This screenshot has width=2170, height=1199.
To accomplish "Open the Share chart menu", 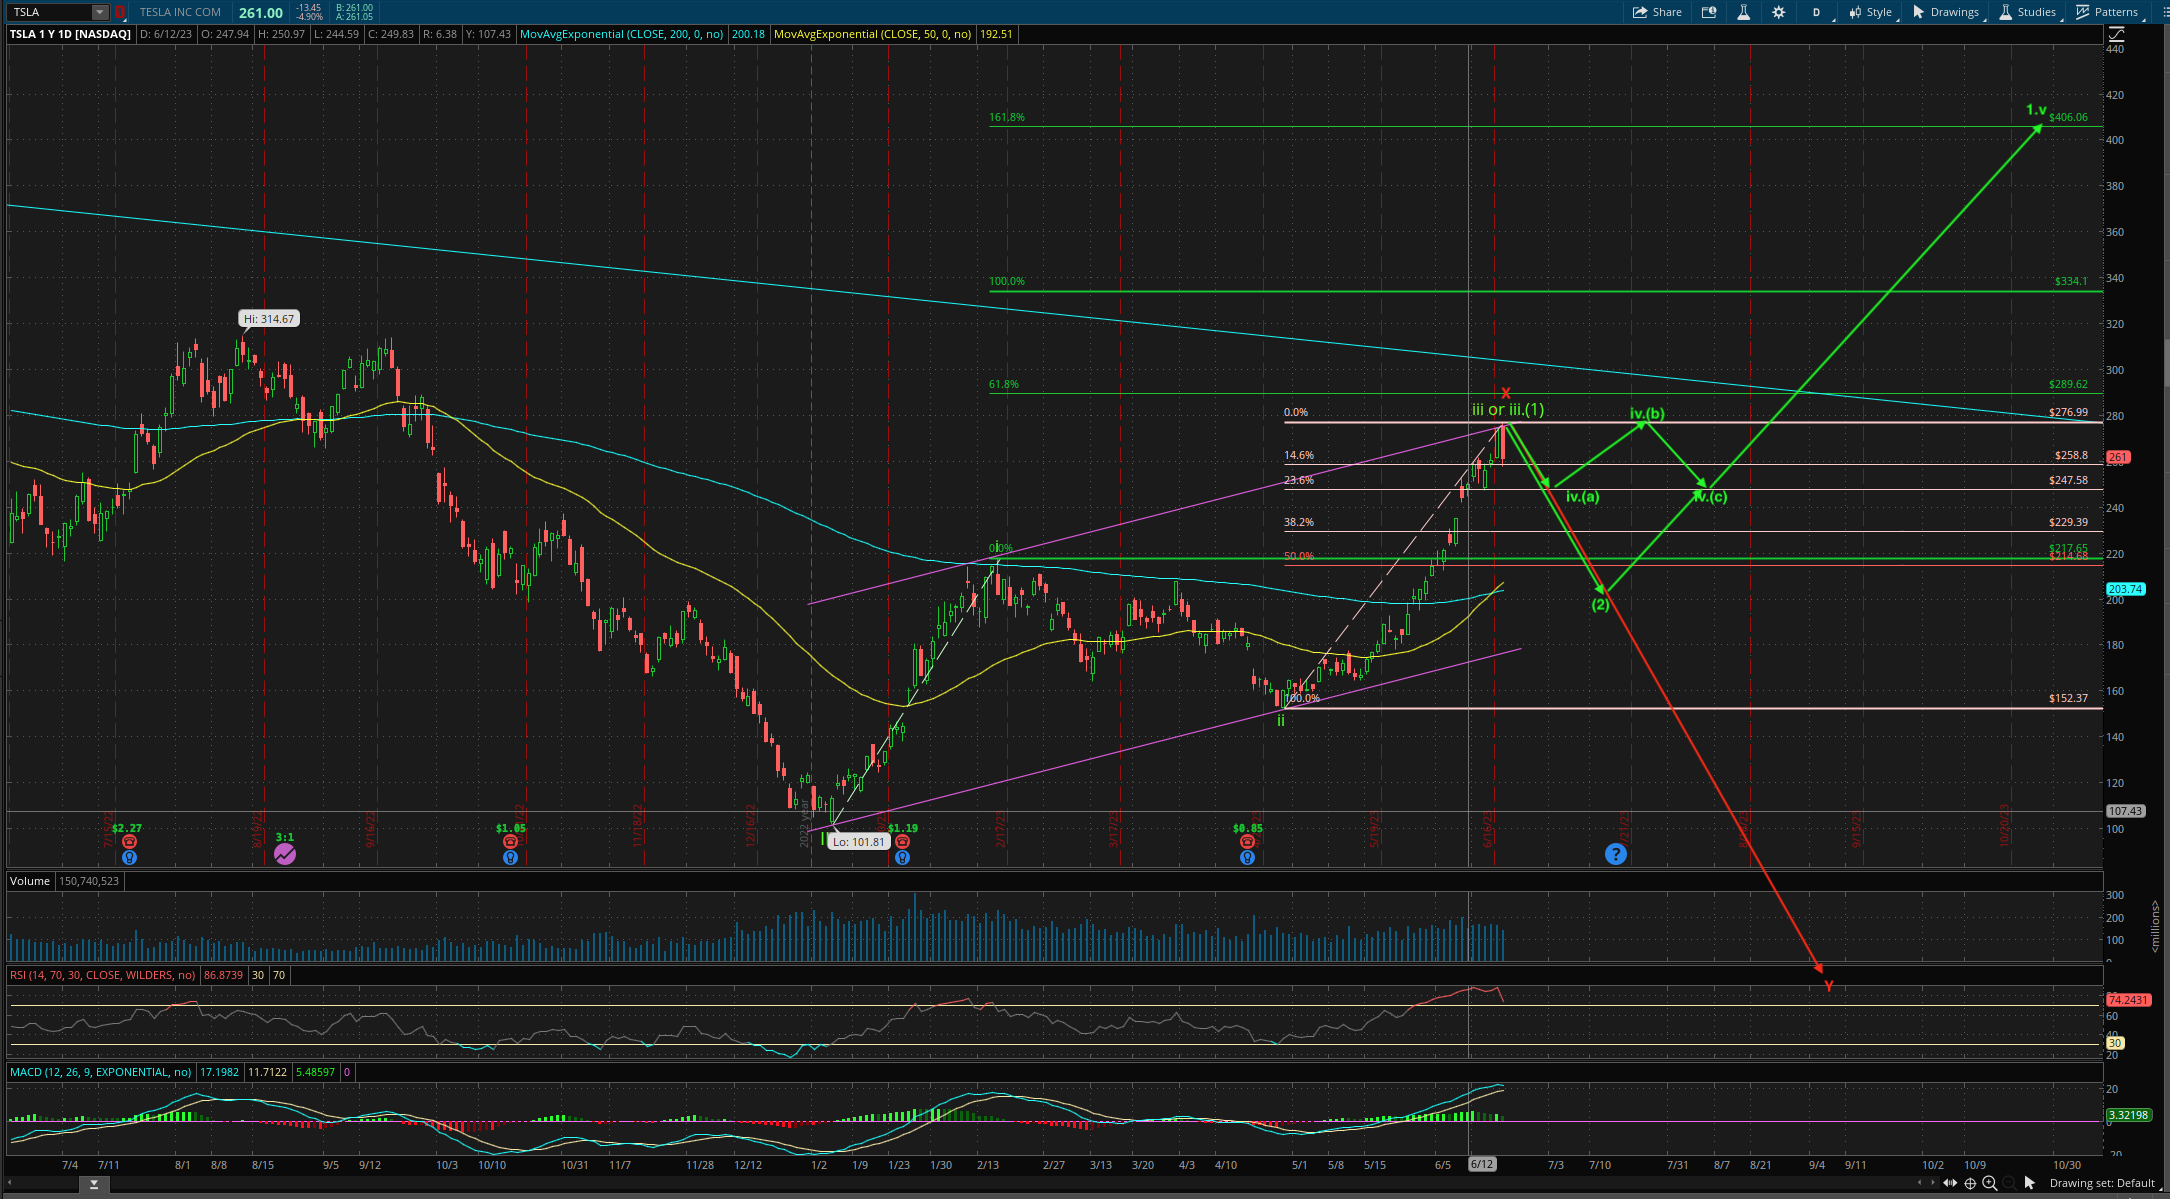I will pos(1657,12).
